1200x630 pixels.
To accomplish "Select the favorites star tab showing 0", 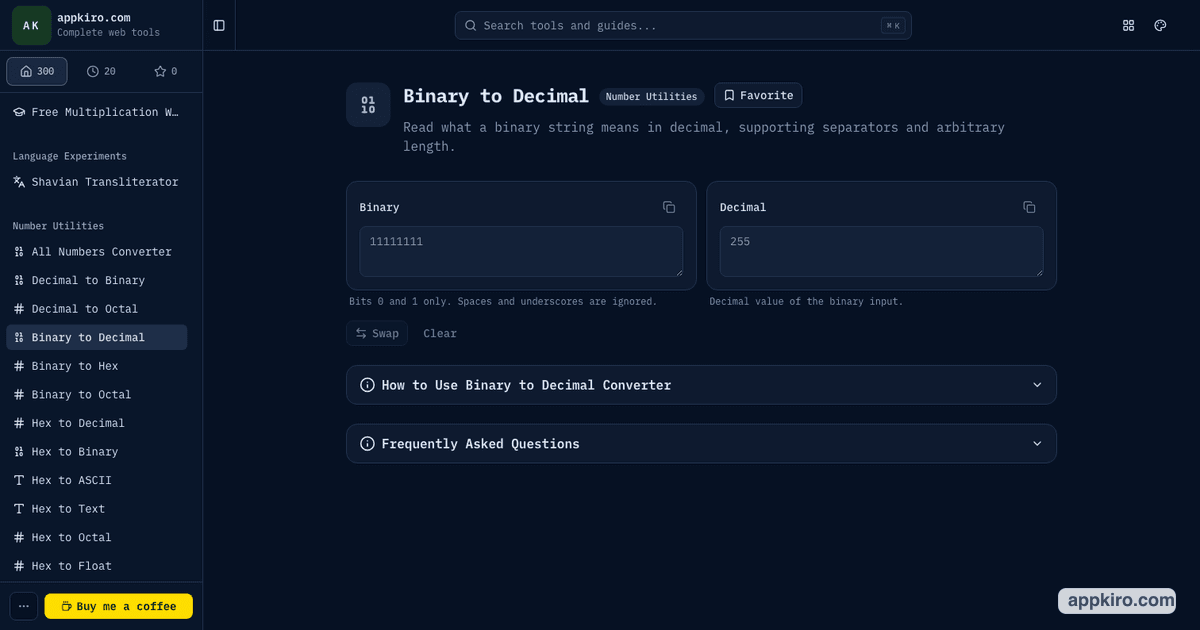I will tap(165, 71).
